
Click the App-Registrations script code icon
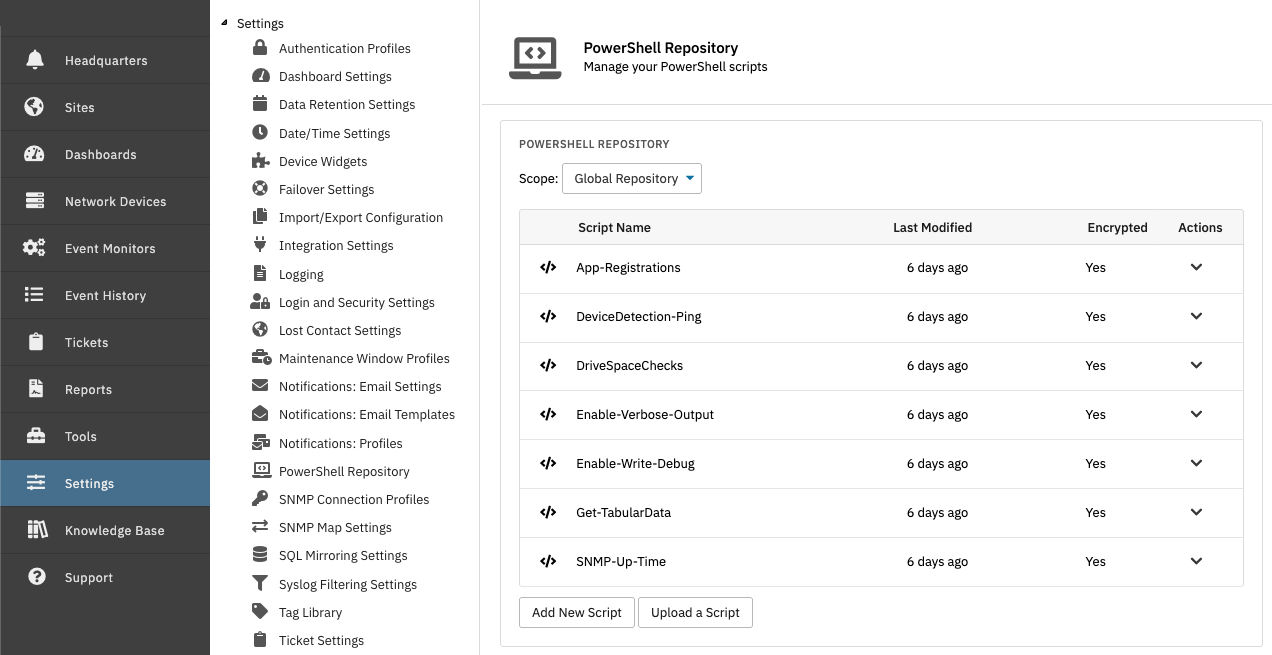click(548, 268)
